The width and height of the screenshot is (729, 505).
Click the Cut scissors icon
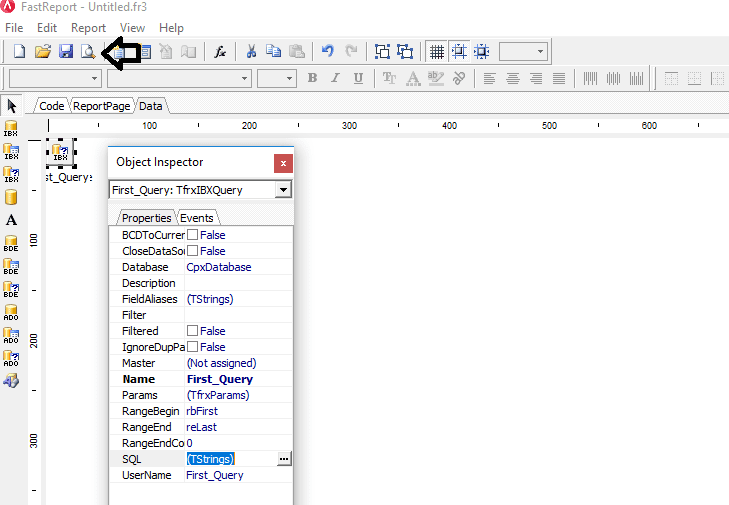251,51
